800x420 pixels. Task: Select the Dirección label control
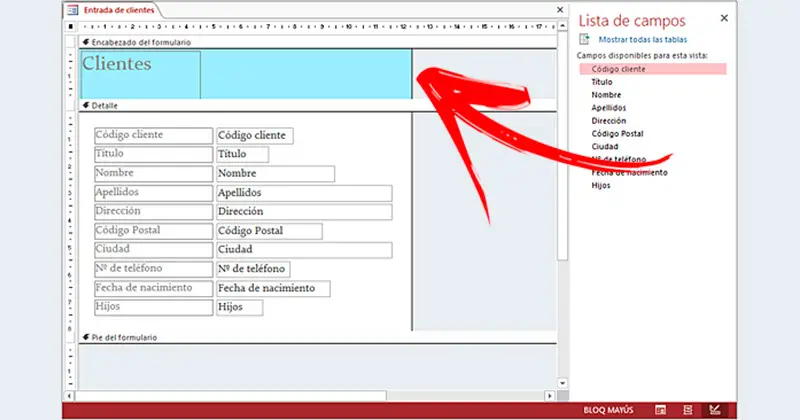tap(153, 212)
